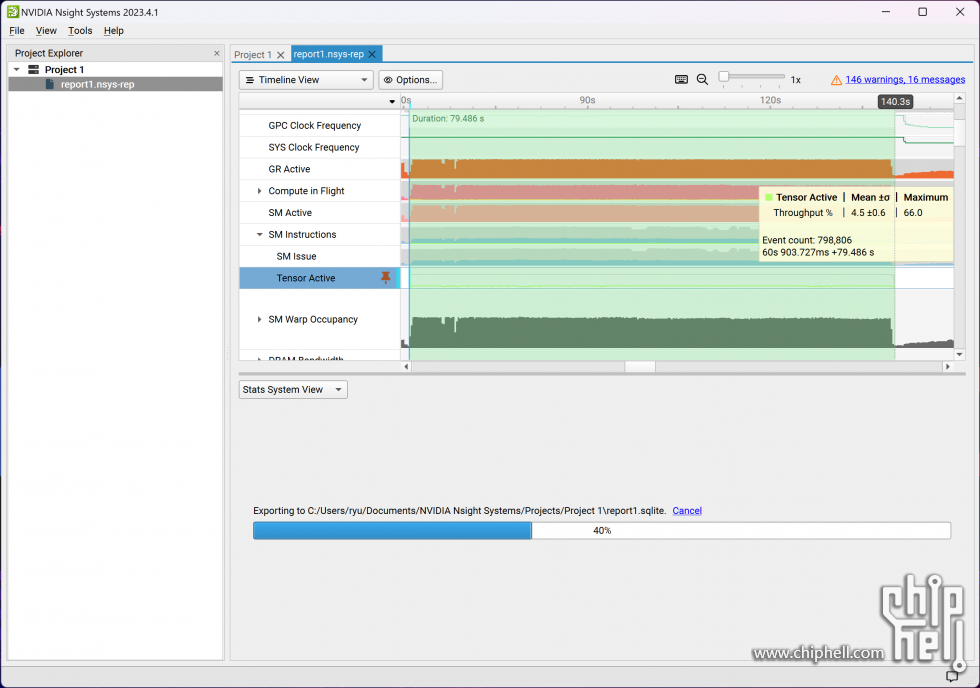Select Project 1 in Project Explorer
This screenshot has height=688, width=980.
(x=64, y=69)
